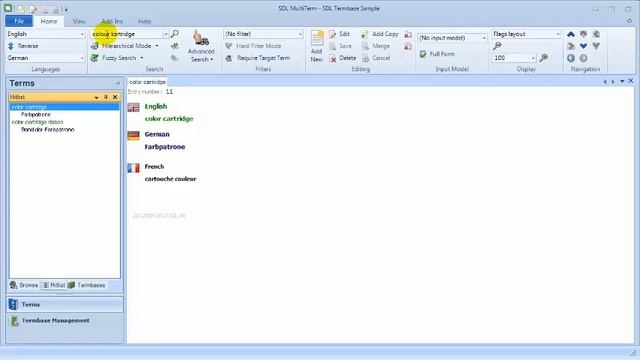Select the second color cartridge hitlist entry
Viewport: 640px width, 360px height.
tap(37, 122)
